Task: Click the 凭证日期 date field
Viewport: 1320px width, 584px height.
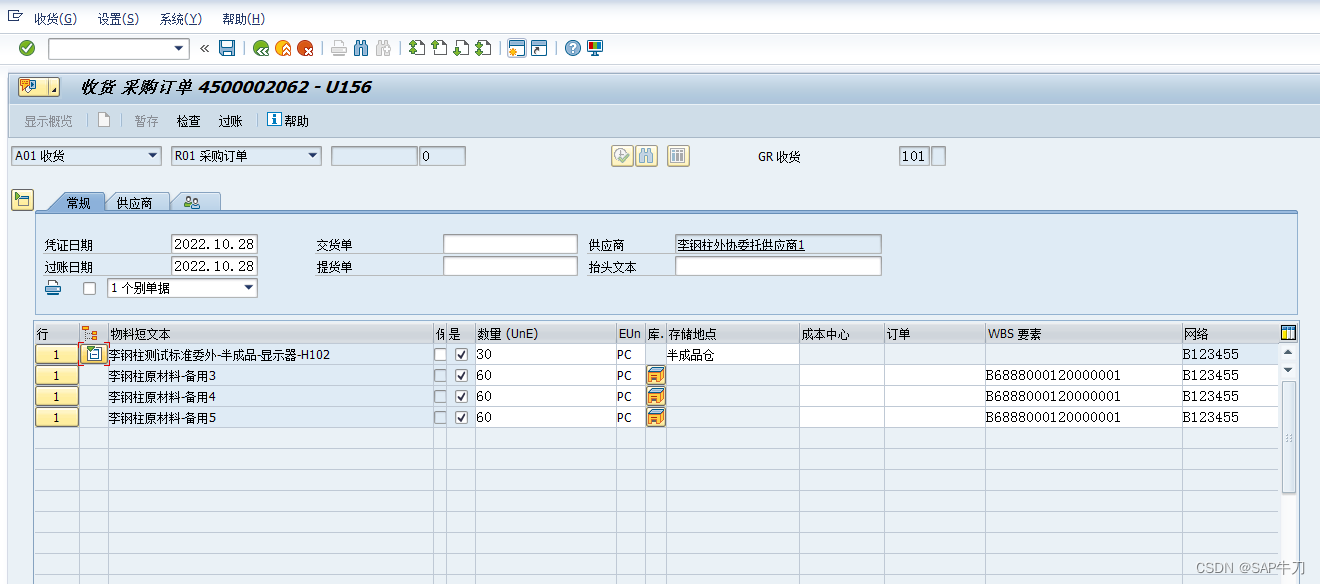Action: [214, 244]
